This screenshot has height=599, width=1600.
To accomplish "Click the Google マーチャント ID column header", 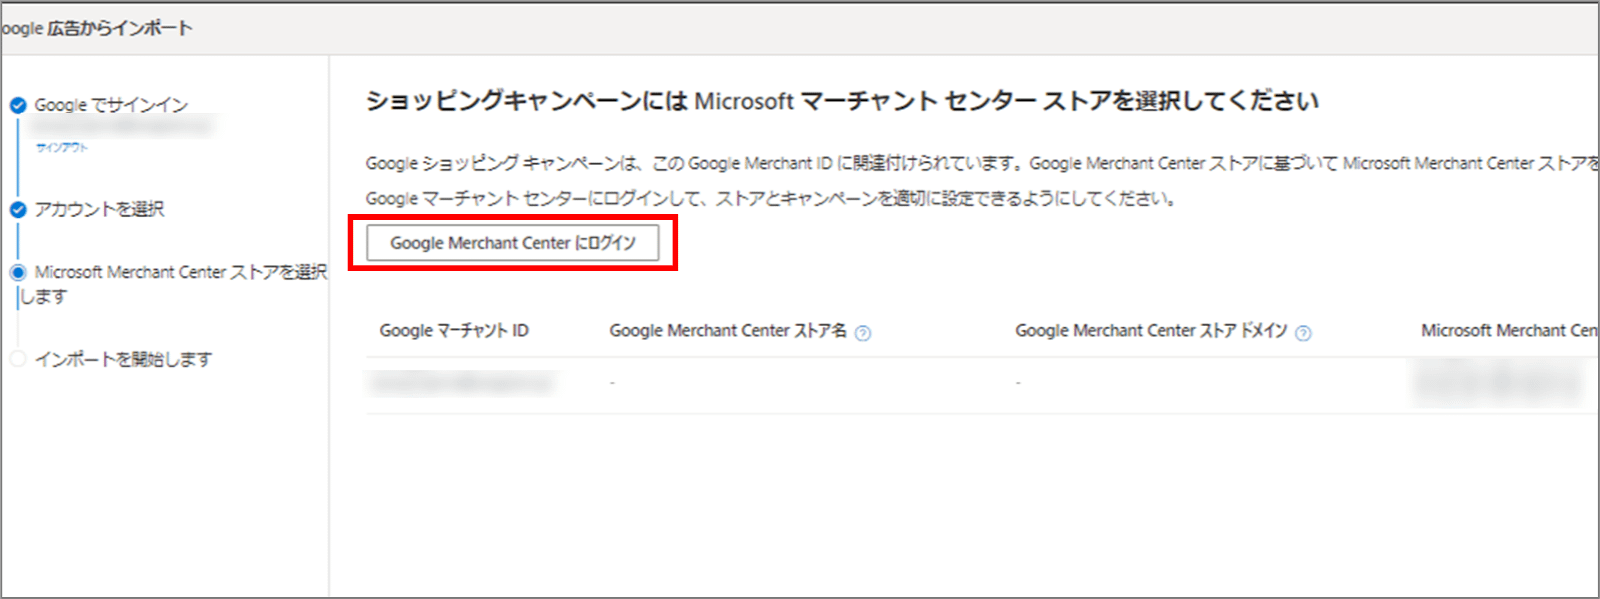I will point(454,331).
